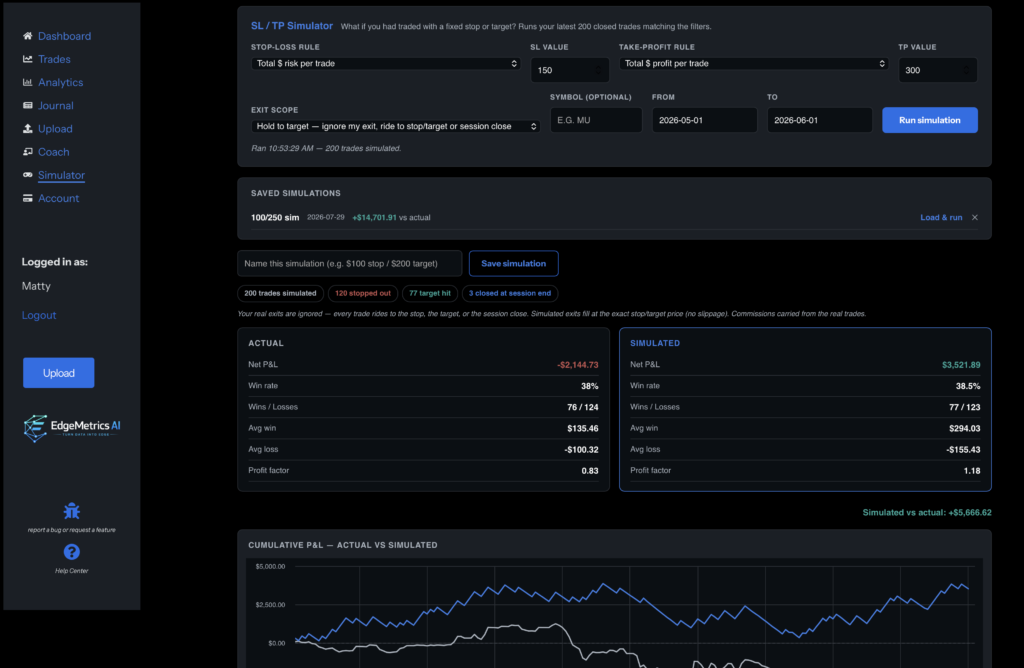Click the 120 stopped out chip
Image resolution: width=1024 pixels, height=668 pixels.
coord(362,293)
